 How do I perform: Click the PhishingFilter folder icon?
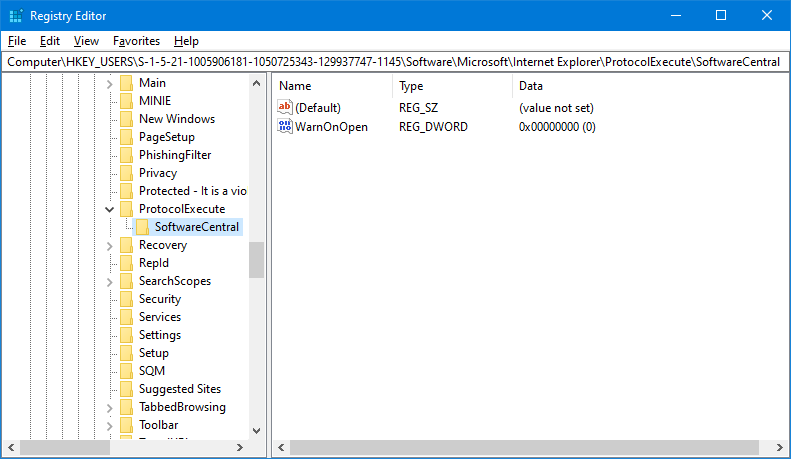coord(126,155)
